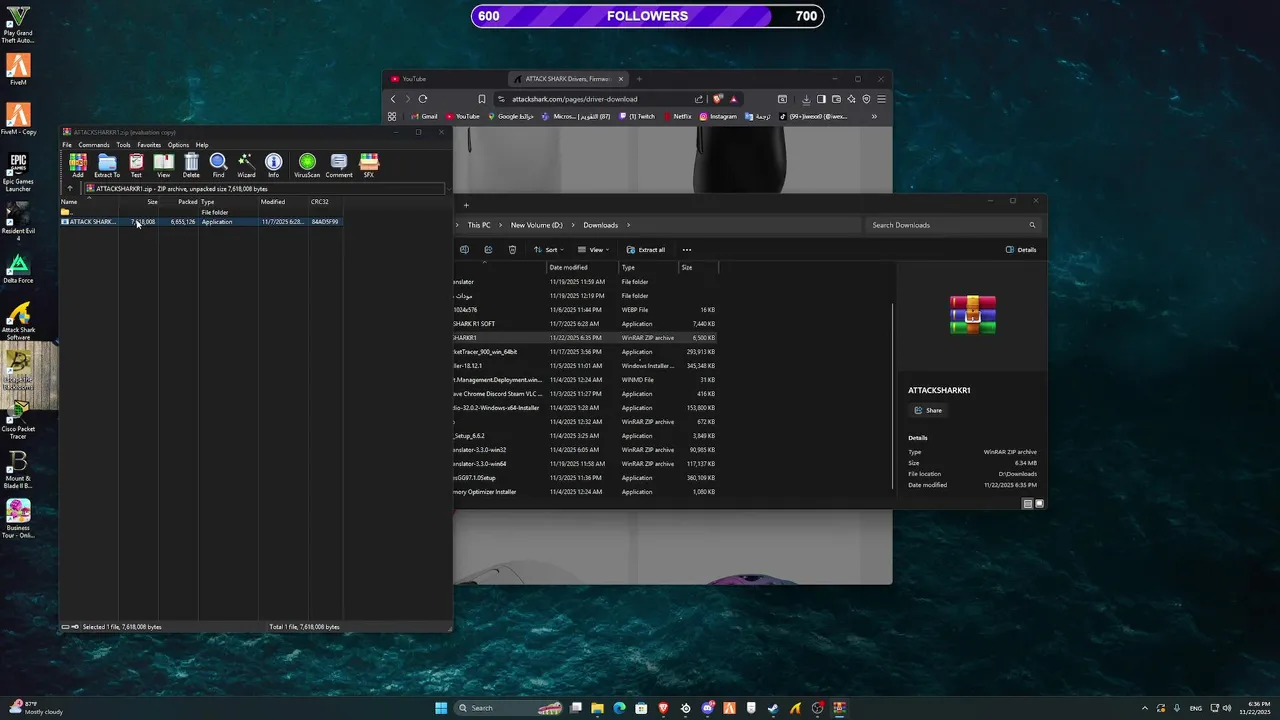Close the ATTACK SHARK Drivers browser tab
Screen dimensions: 1280x720
621,79
